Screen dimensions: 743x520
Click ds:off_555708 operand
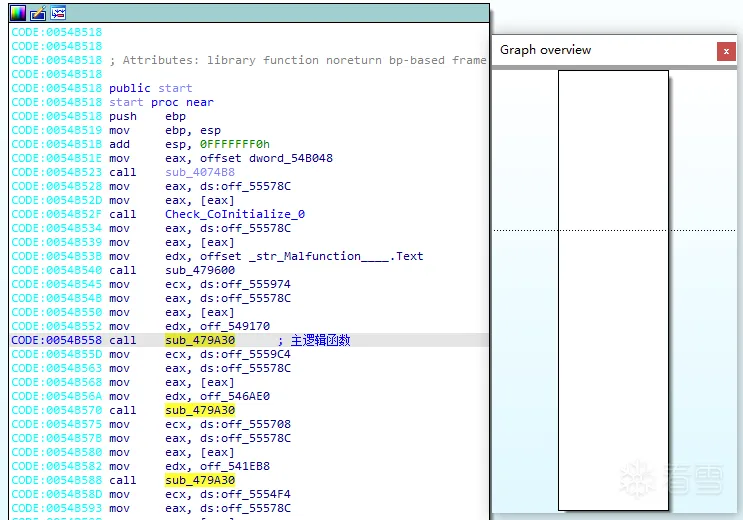click(245, 424)
